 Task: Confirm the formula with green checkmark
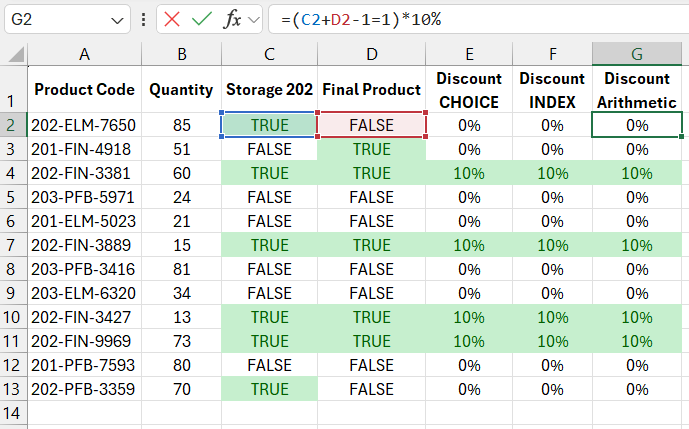(202, 19)
